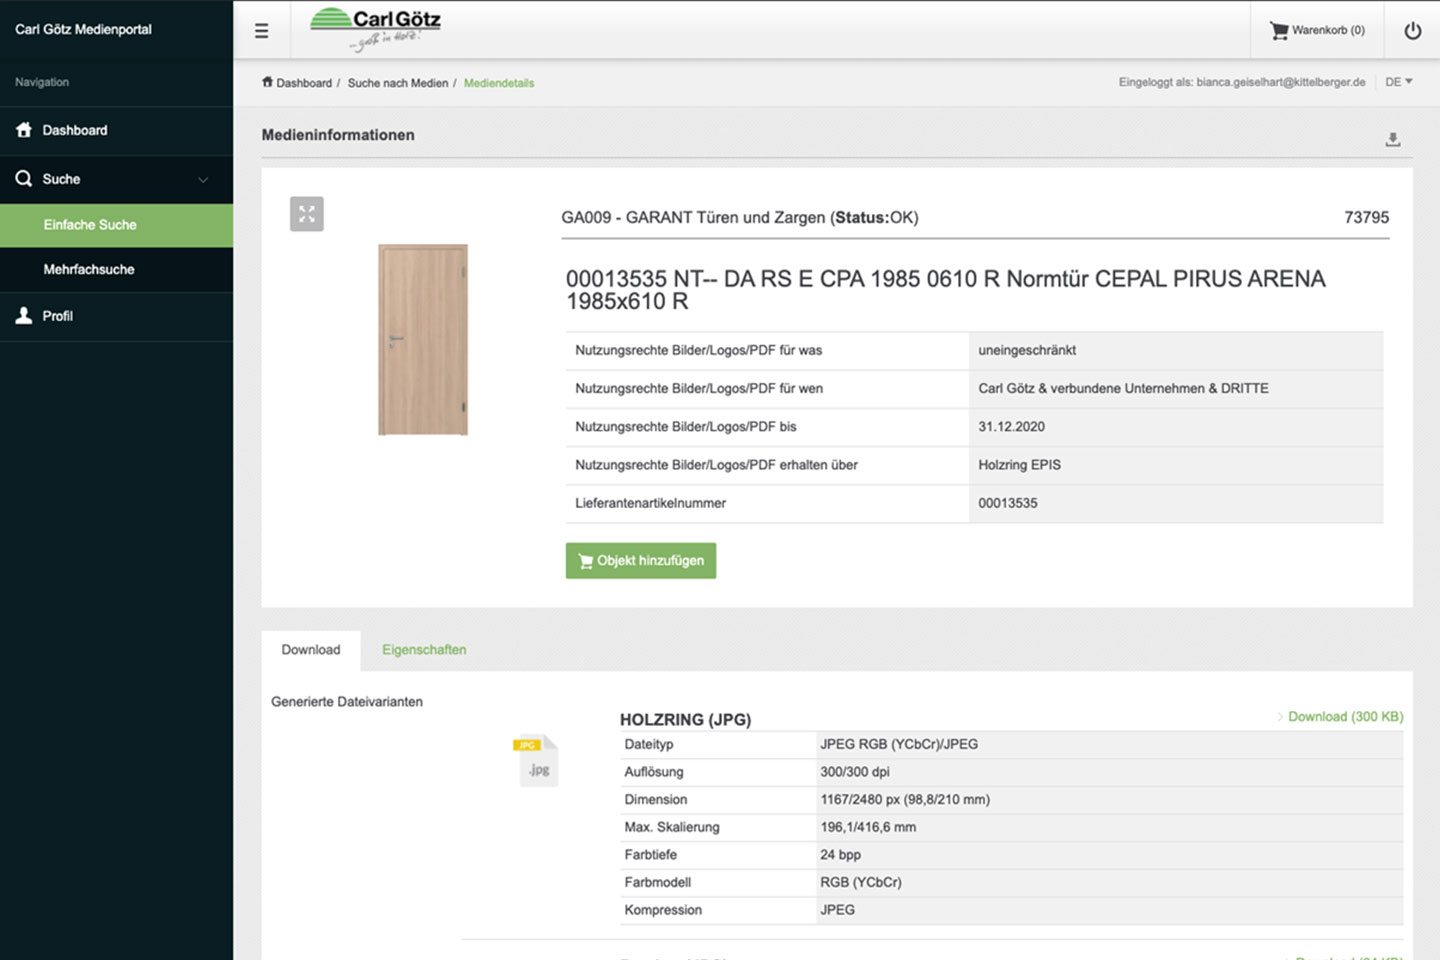The height and width of the screenshot is (960, 1440).
Task: Click the magnifier icon beside Suche
Action: [24, 179]
